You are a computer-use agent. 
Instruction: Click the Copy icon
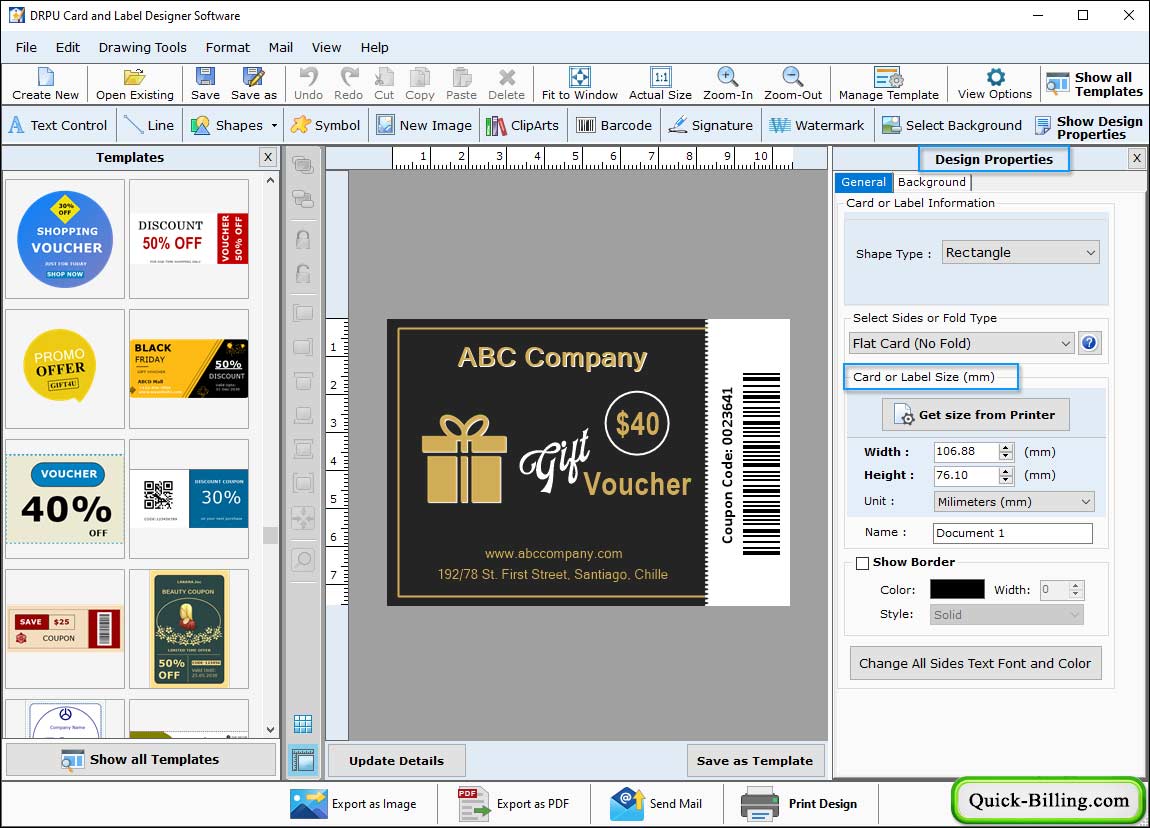coord(420,84)
